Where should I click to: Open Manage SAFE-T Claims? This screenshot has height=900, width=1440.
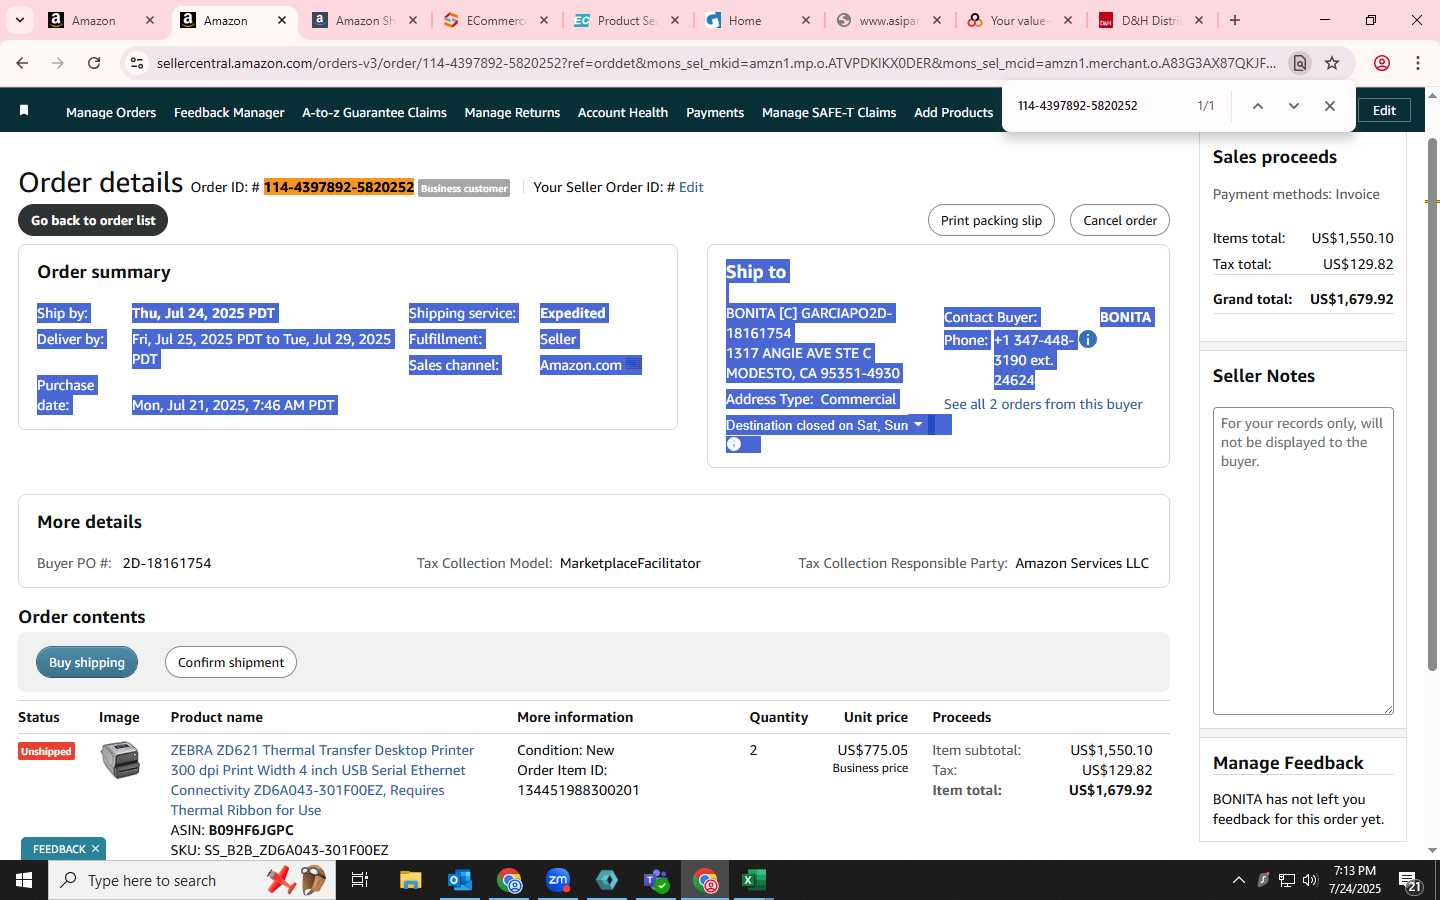coord(829,112)
